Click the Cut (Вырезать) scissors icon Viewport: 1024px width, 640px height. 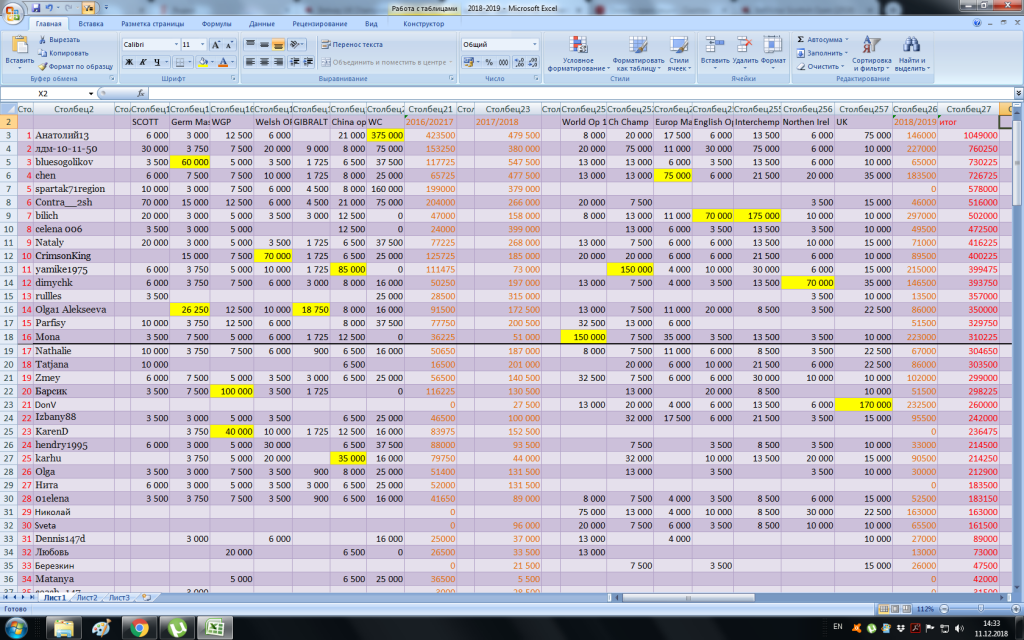pos(42,39)
